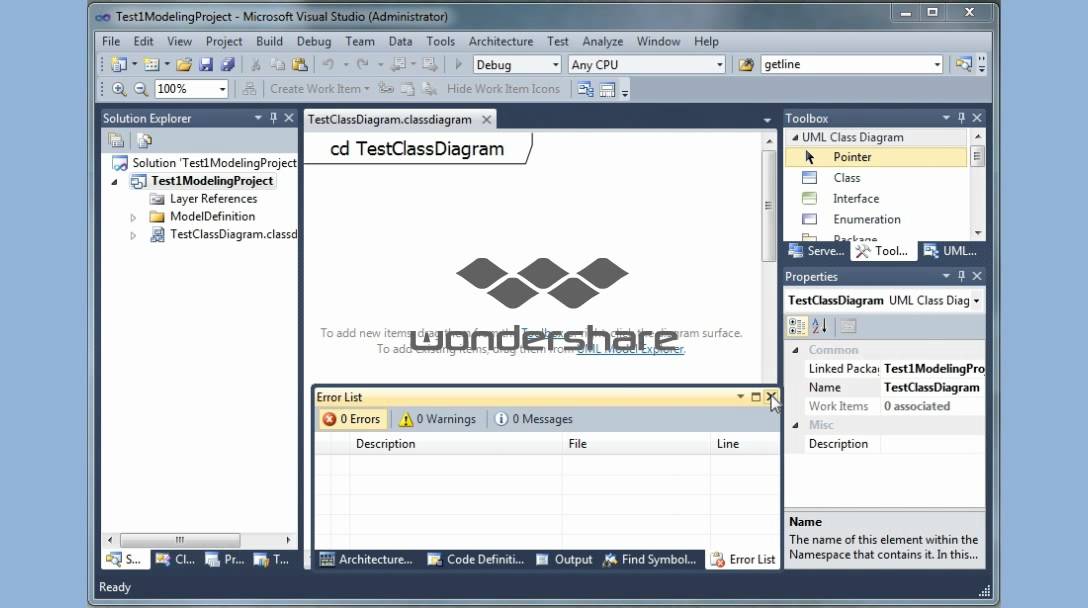The width and height of the screenshot is (1088, 608).
Task: Select the Interface tool in Toolbox
Action: [x=876, y=199]
